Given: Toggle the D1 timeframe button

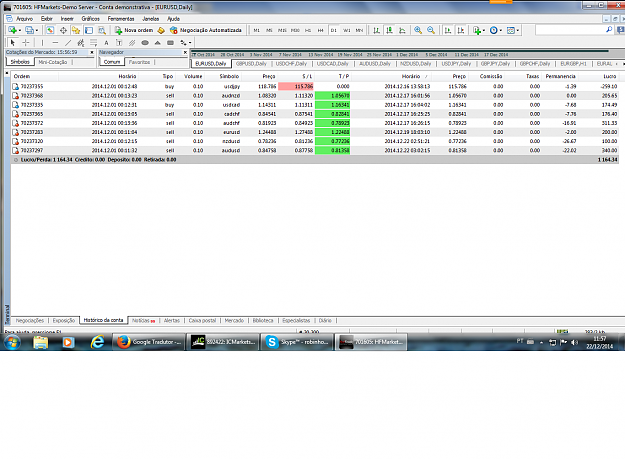Looking at the screenshot, I should point(334,30).
